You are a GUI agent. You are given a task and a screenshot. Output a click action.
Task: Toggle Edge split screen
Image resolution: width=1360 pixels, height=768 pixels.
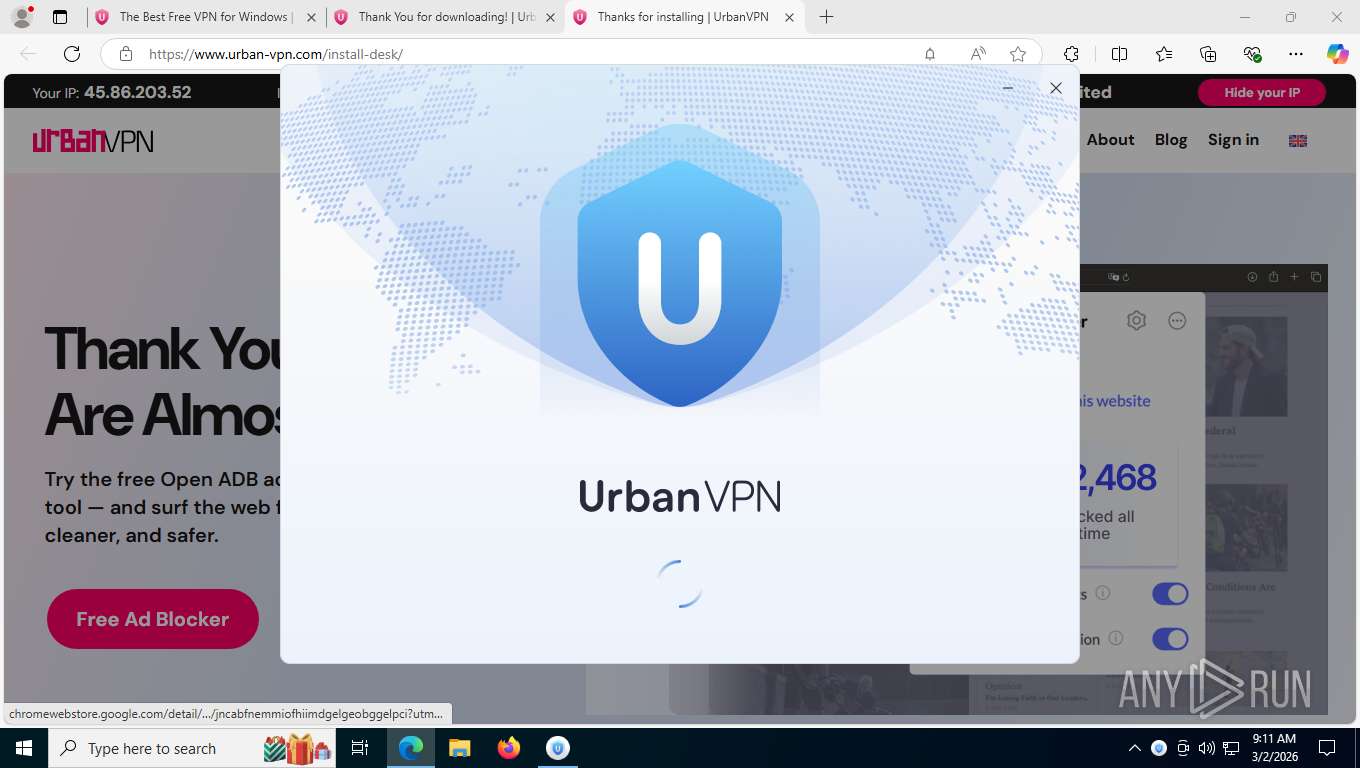pos(1120,54)
